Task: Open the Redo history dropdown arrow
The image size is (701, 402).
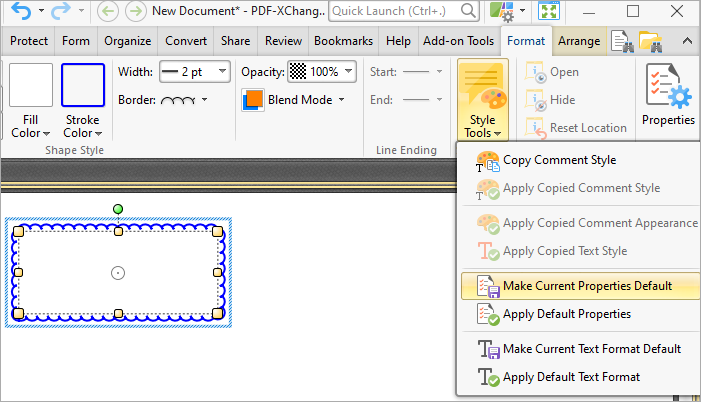Action: click(x=81, y=11)
